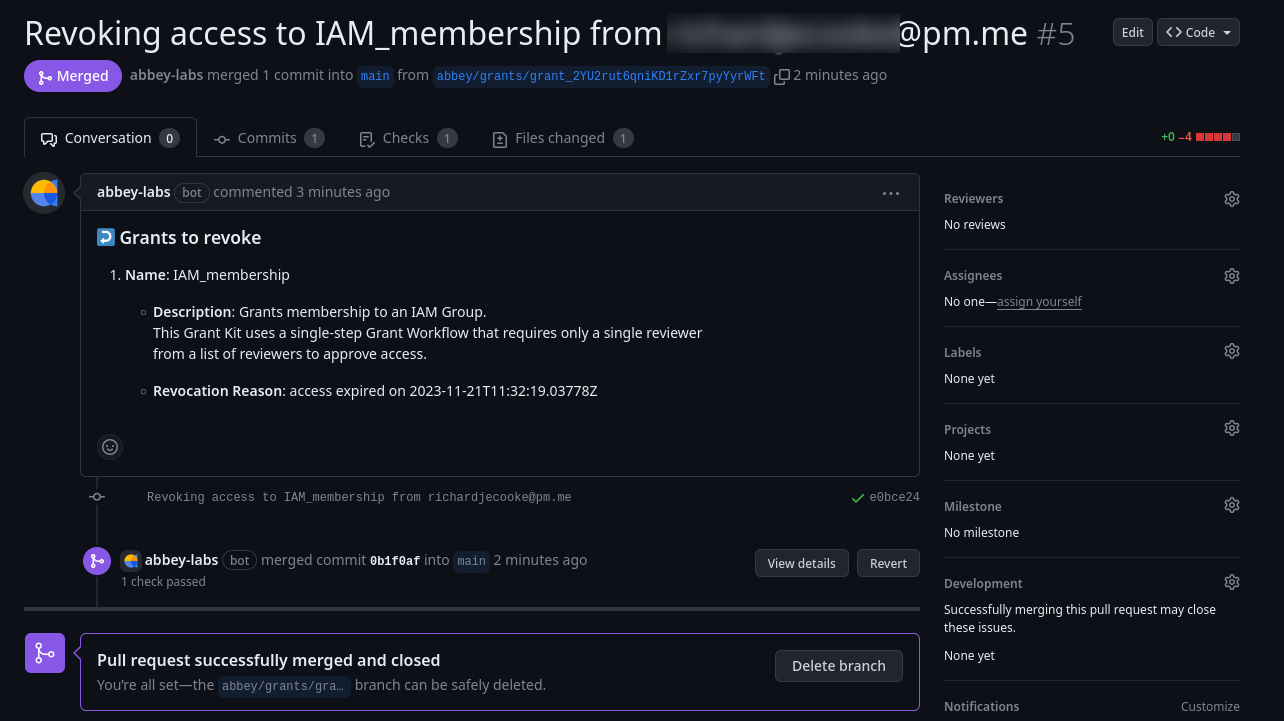Click the purple merged icon beside the success box

click(45, 653)
